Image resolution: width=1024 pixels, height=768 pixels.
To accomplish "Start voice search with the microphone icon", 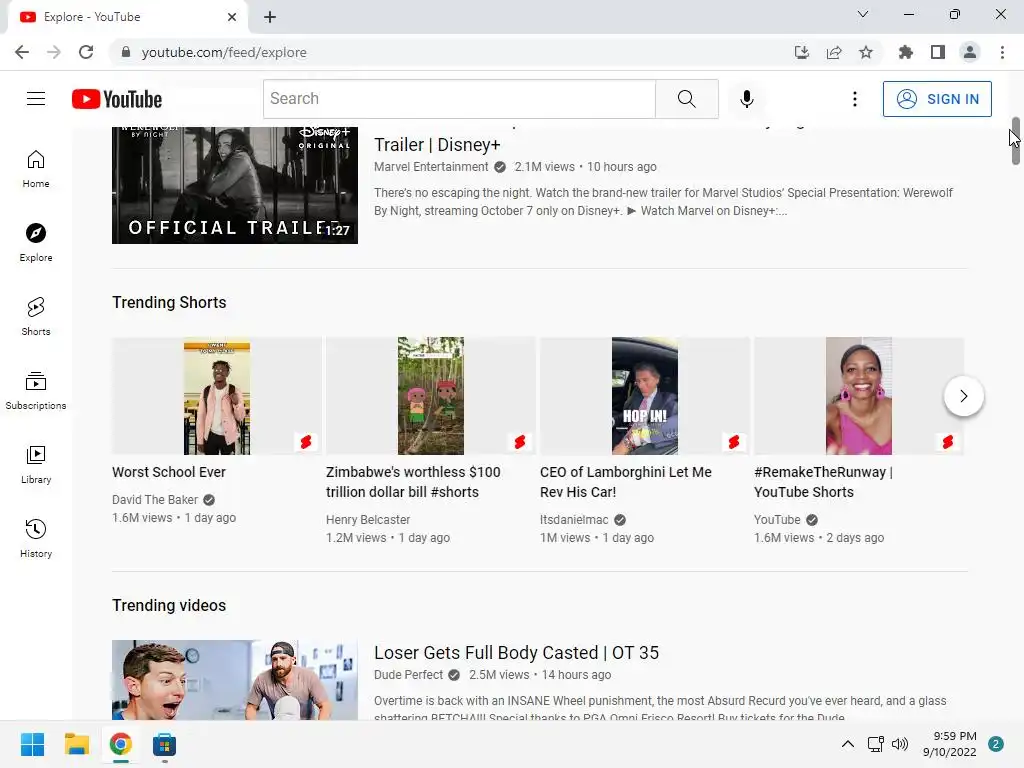I will (746, 99).
